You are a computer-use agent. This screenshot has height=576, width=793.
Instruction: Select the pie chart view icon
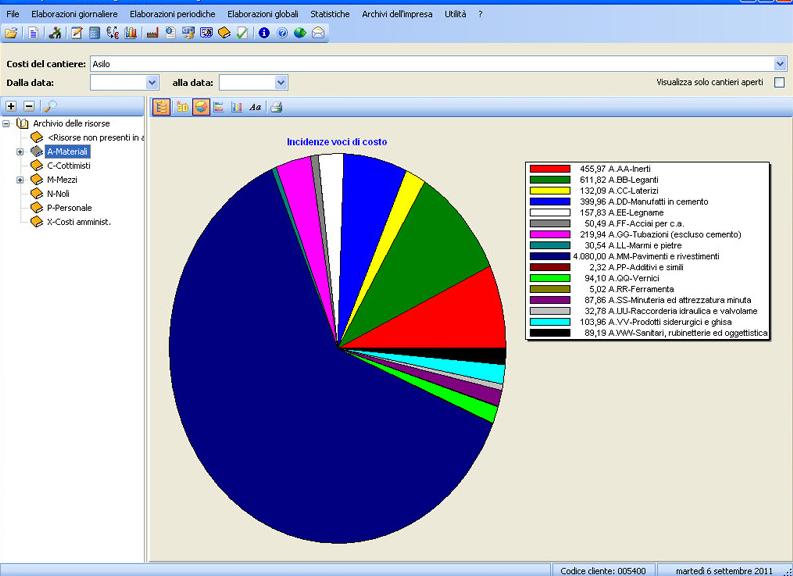201,107
